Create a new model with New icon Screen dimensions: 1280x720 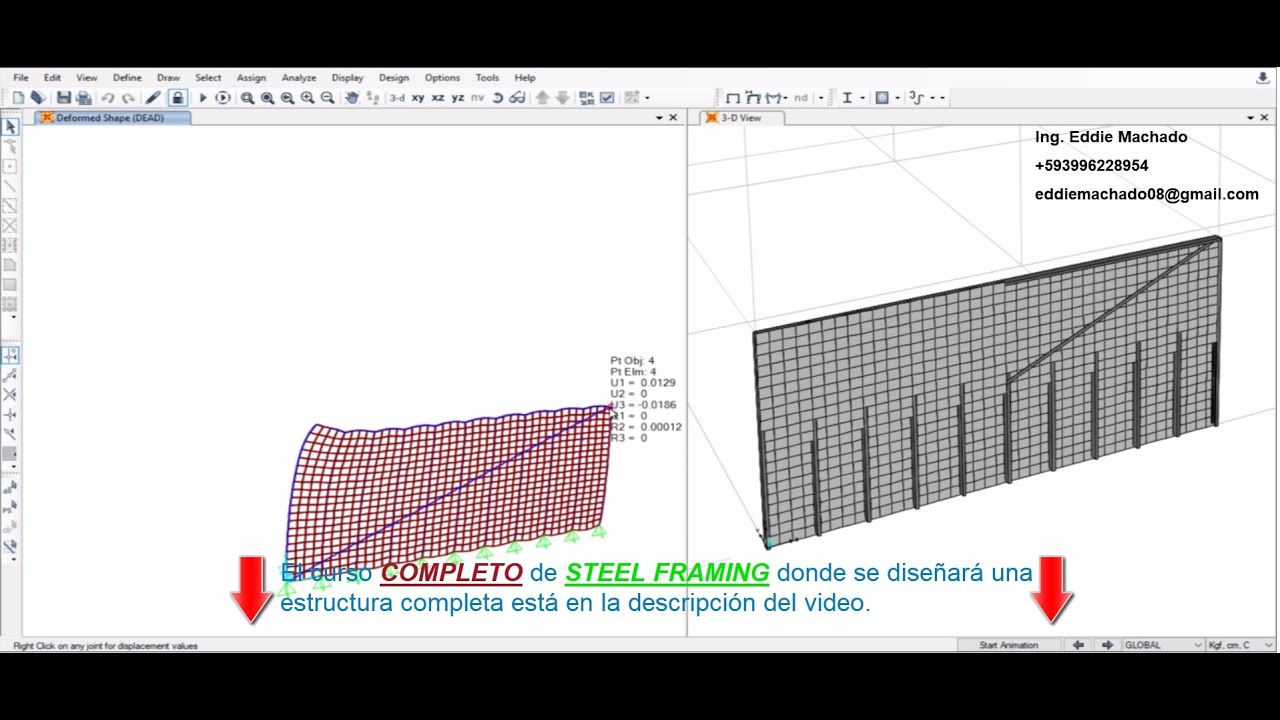pos(18,98)
